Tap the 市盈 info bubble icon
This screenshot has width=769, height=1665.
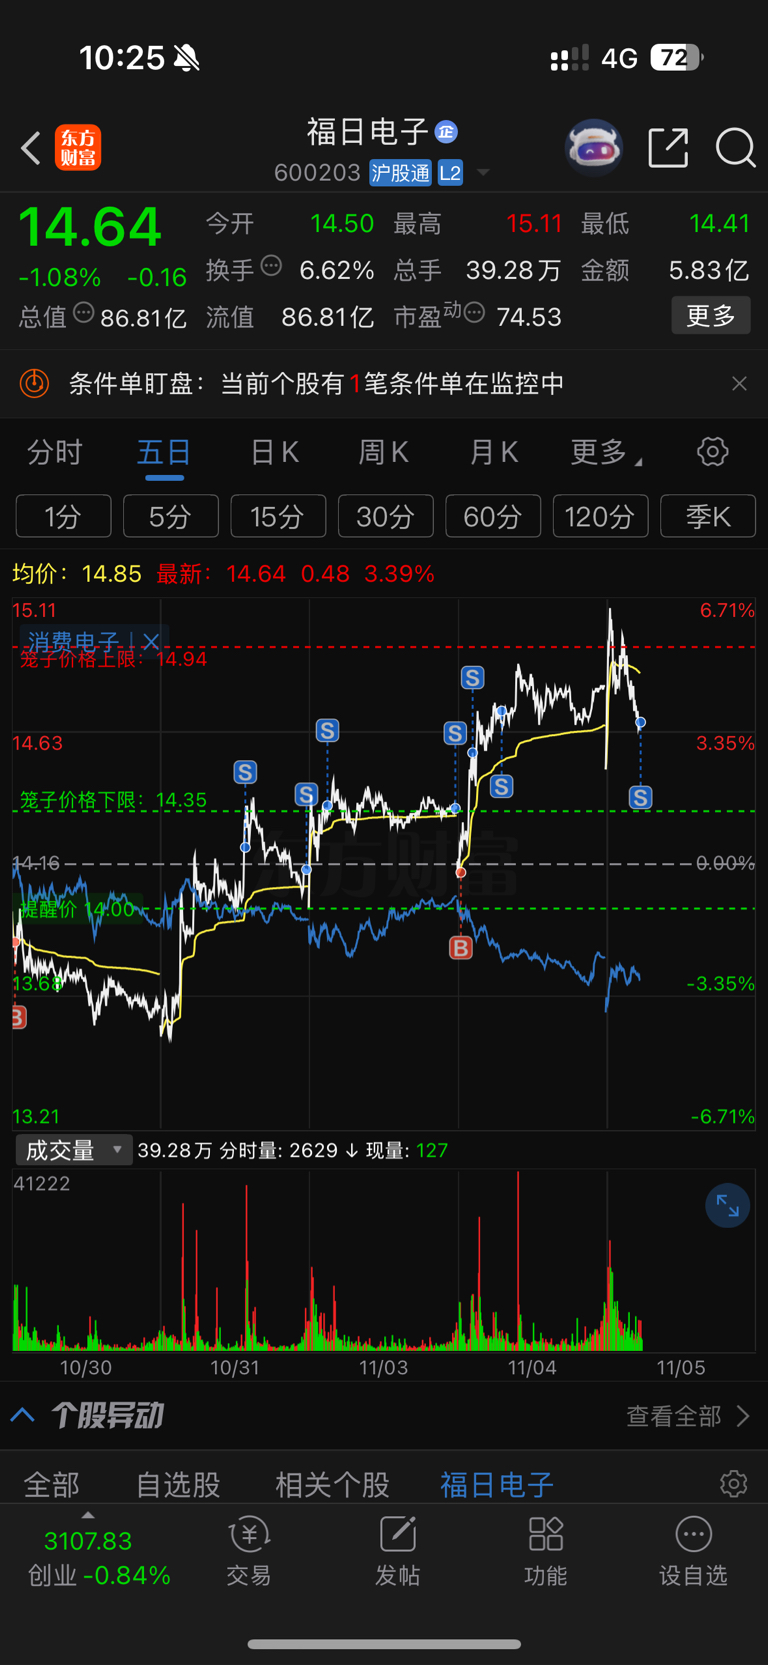[x=475, y=313]
